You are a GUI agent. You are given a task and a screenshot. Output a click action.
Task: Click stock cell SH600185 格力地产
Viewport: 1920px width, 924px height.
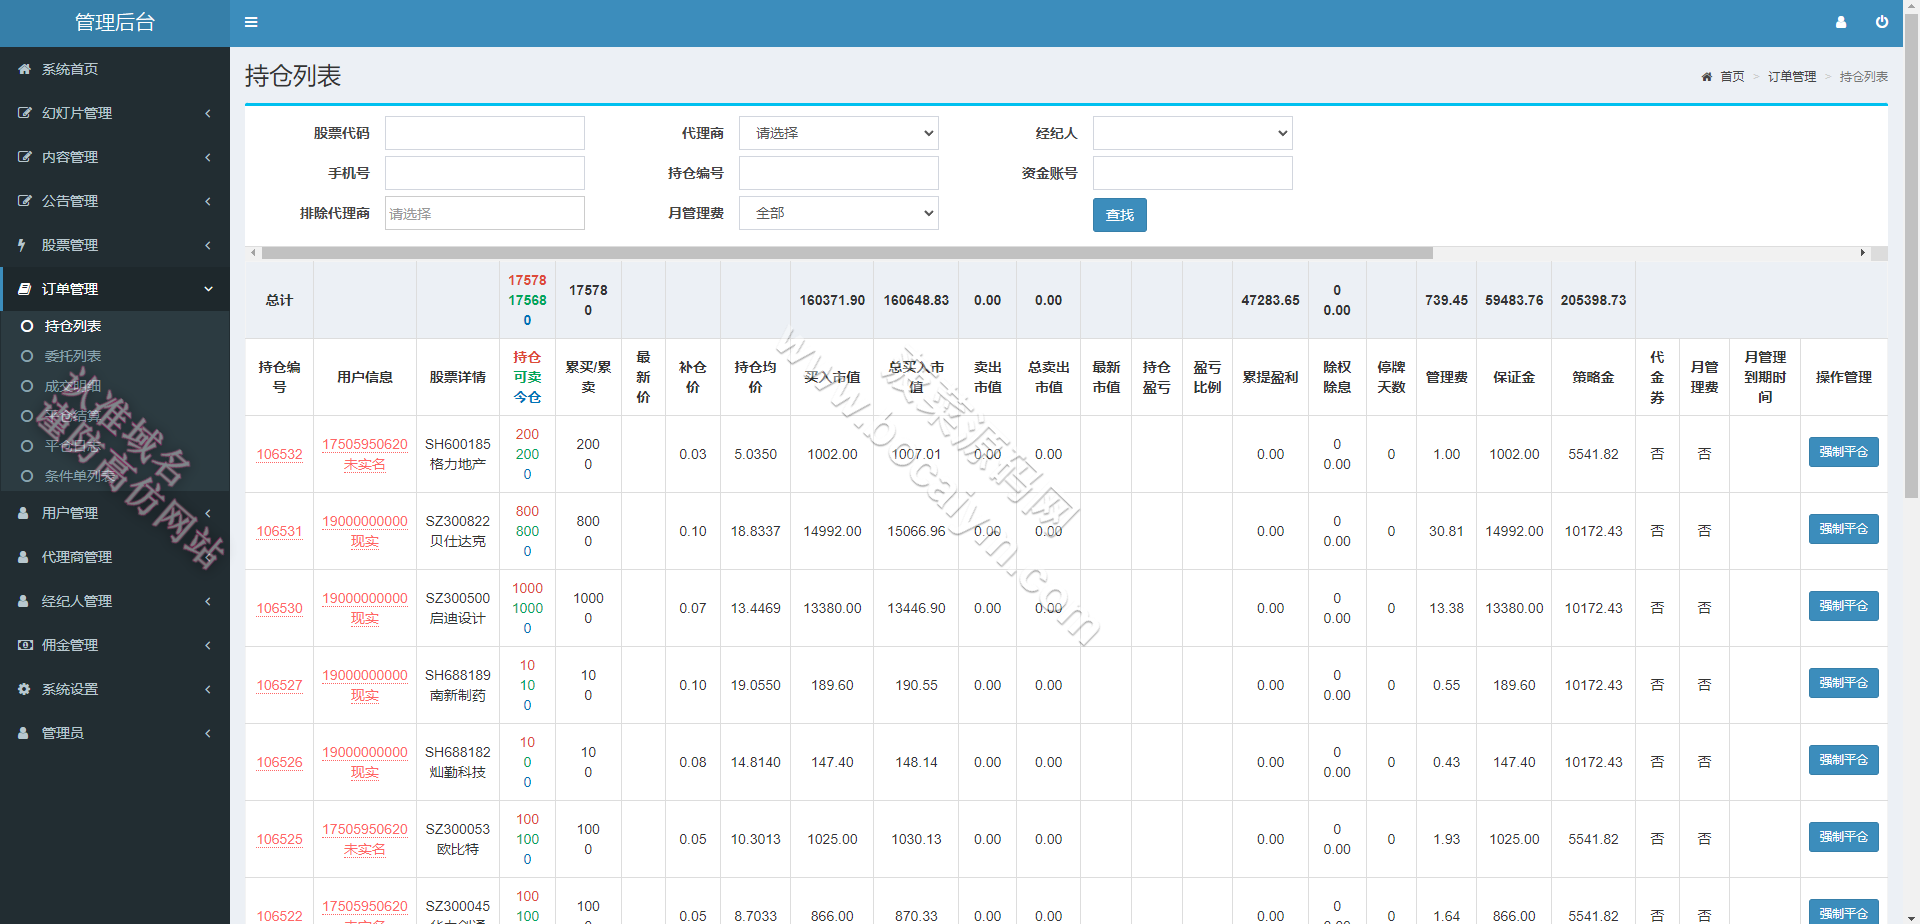[458, 454]
